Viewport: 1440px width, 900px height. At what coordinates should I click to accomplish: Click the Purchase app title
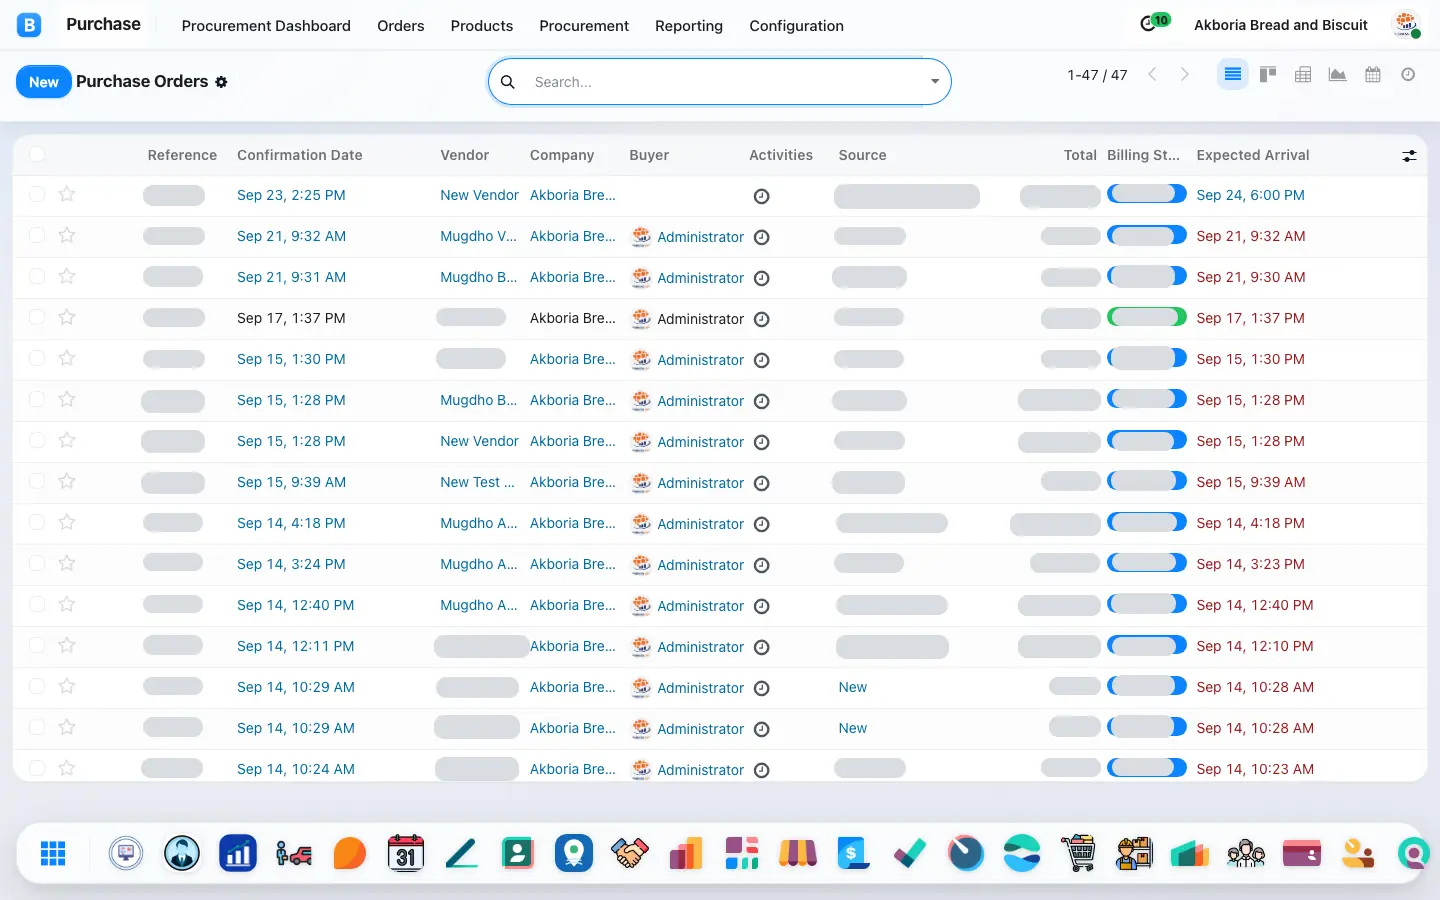tap(103, 24)
